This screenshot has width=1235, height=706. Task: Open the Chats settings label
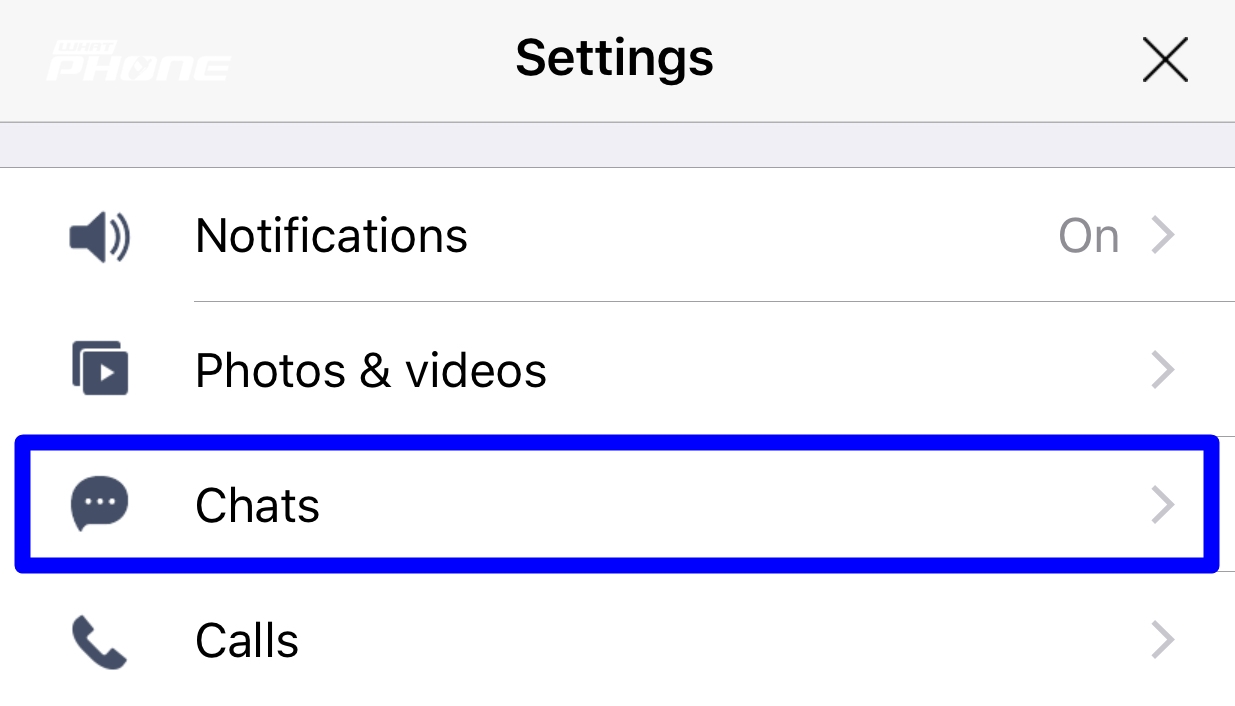tap(257, 505)
